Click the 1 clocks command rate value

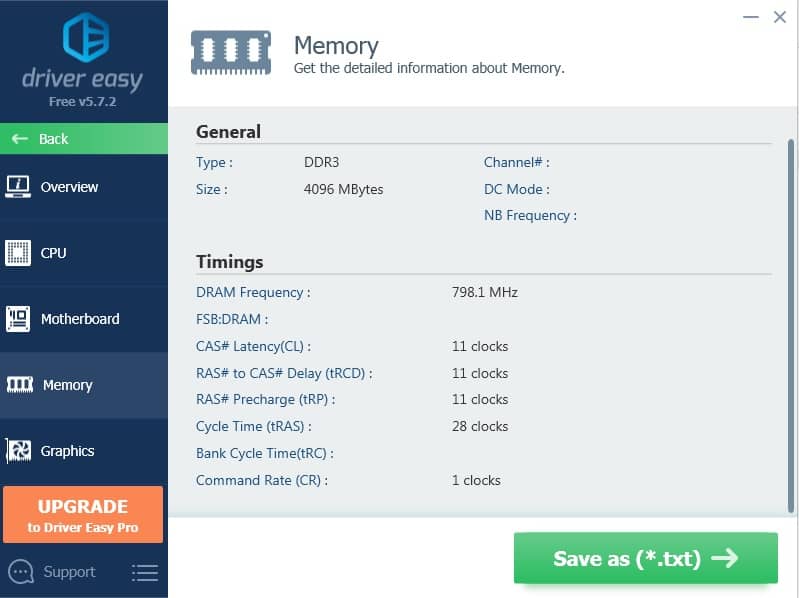(x=476, y=480)
